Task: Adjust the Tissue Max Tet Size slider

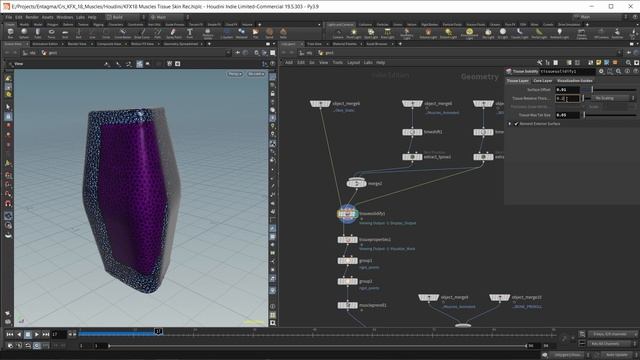Action: click(609, 115)
